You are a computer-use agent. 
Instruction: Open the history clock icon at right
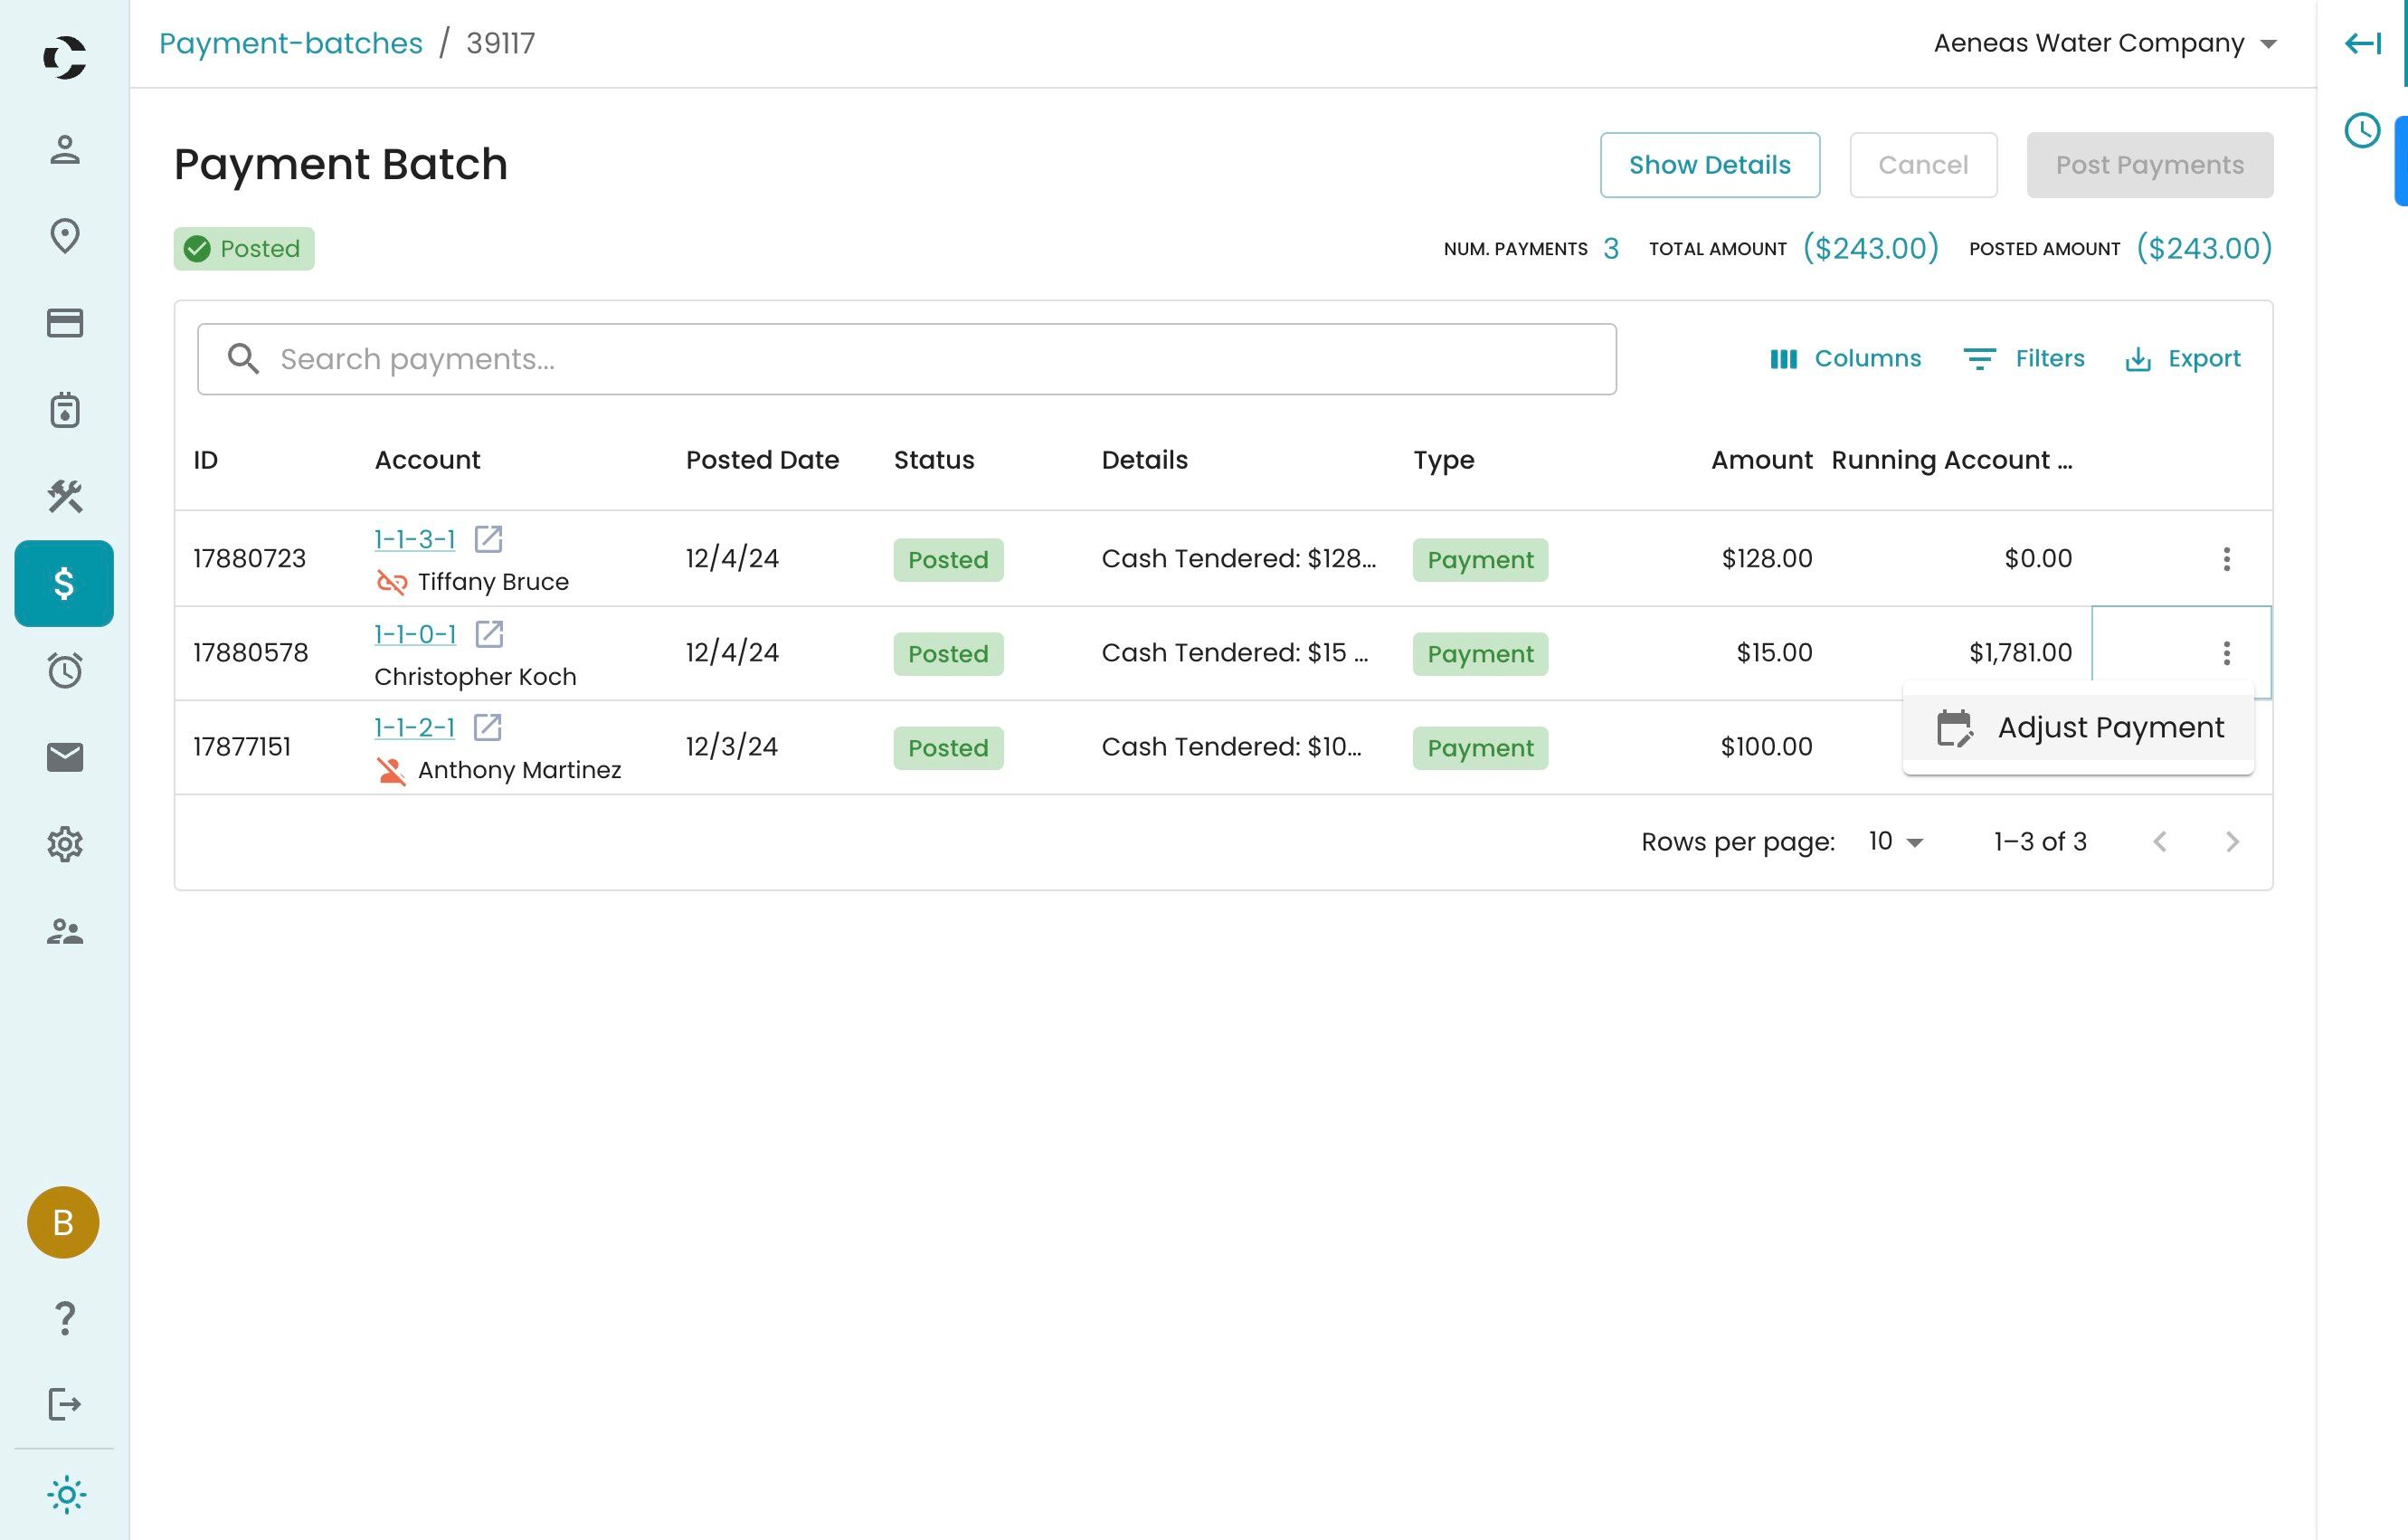point(2362,131)
